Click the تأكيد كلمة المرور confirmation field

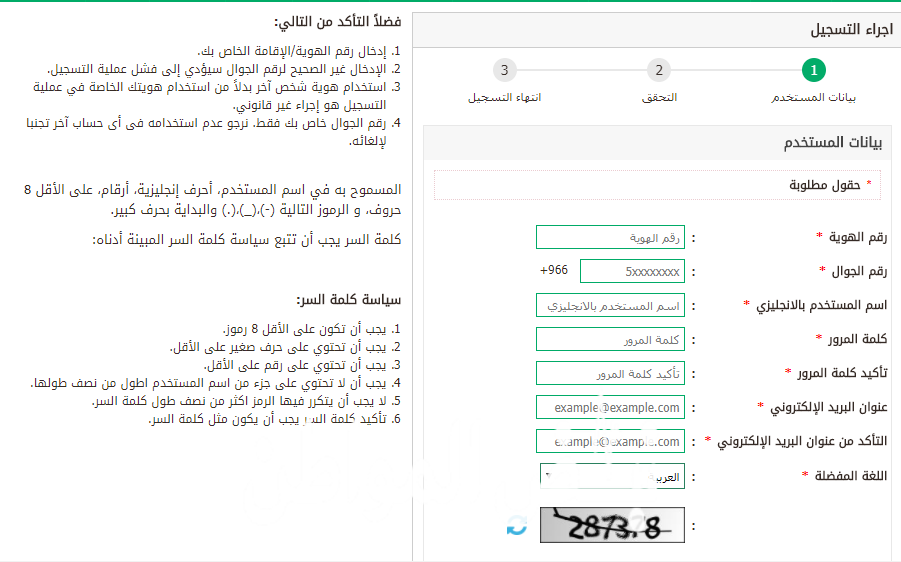[x=610, y=373]
